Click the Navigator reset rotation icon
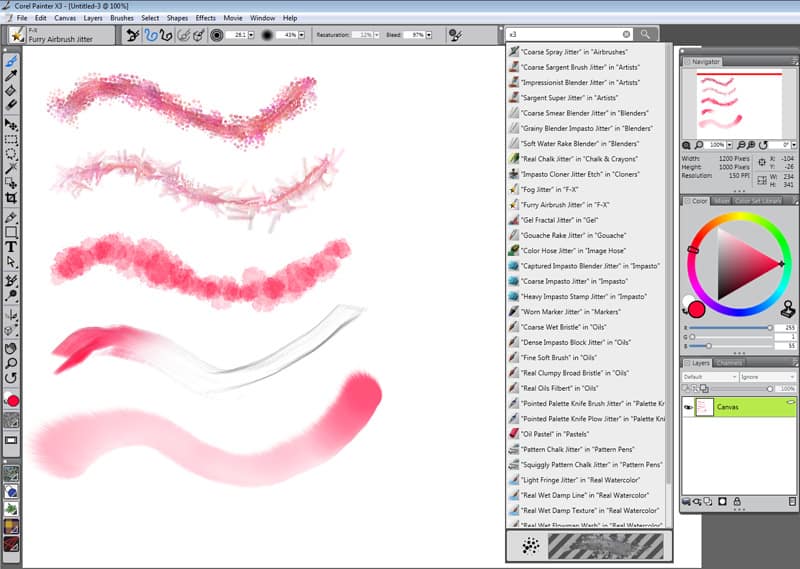 [x=763, y=145]
